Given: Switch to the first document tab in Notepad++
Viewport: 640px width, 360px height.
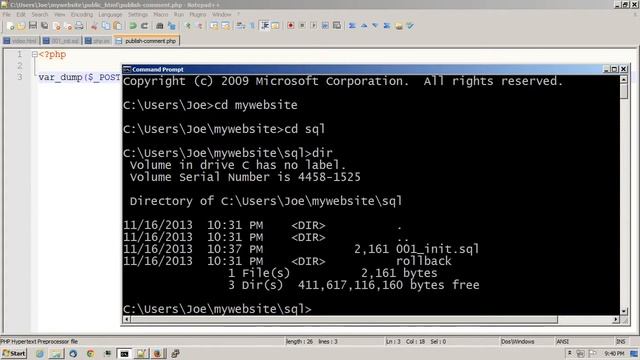Looking at the screenshot, I should [20, 41].
